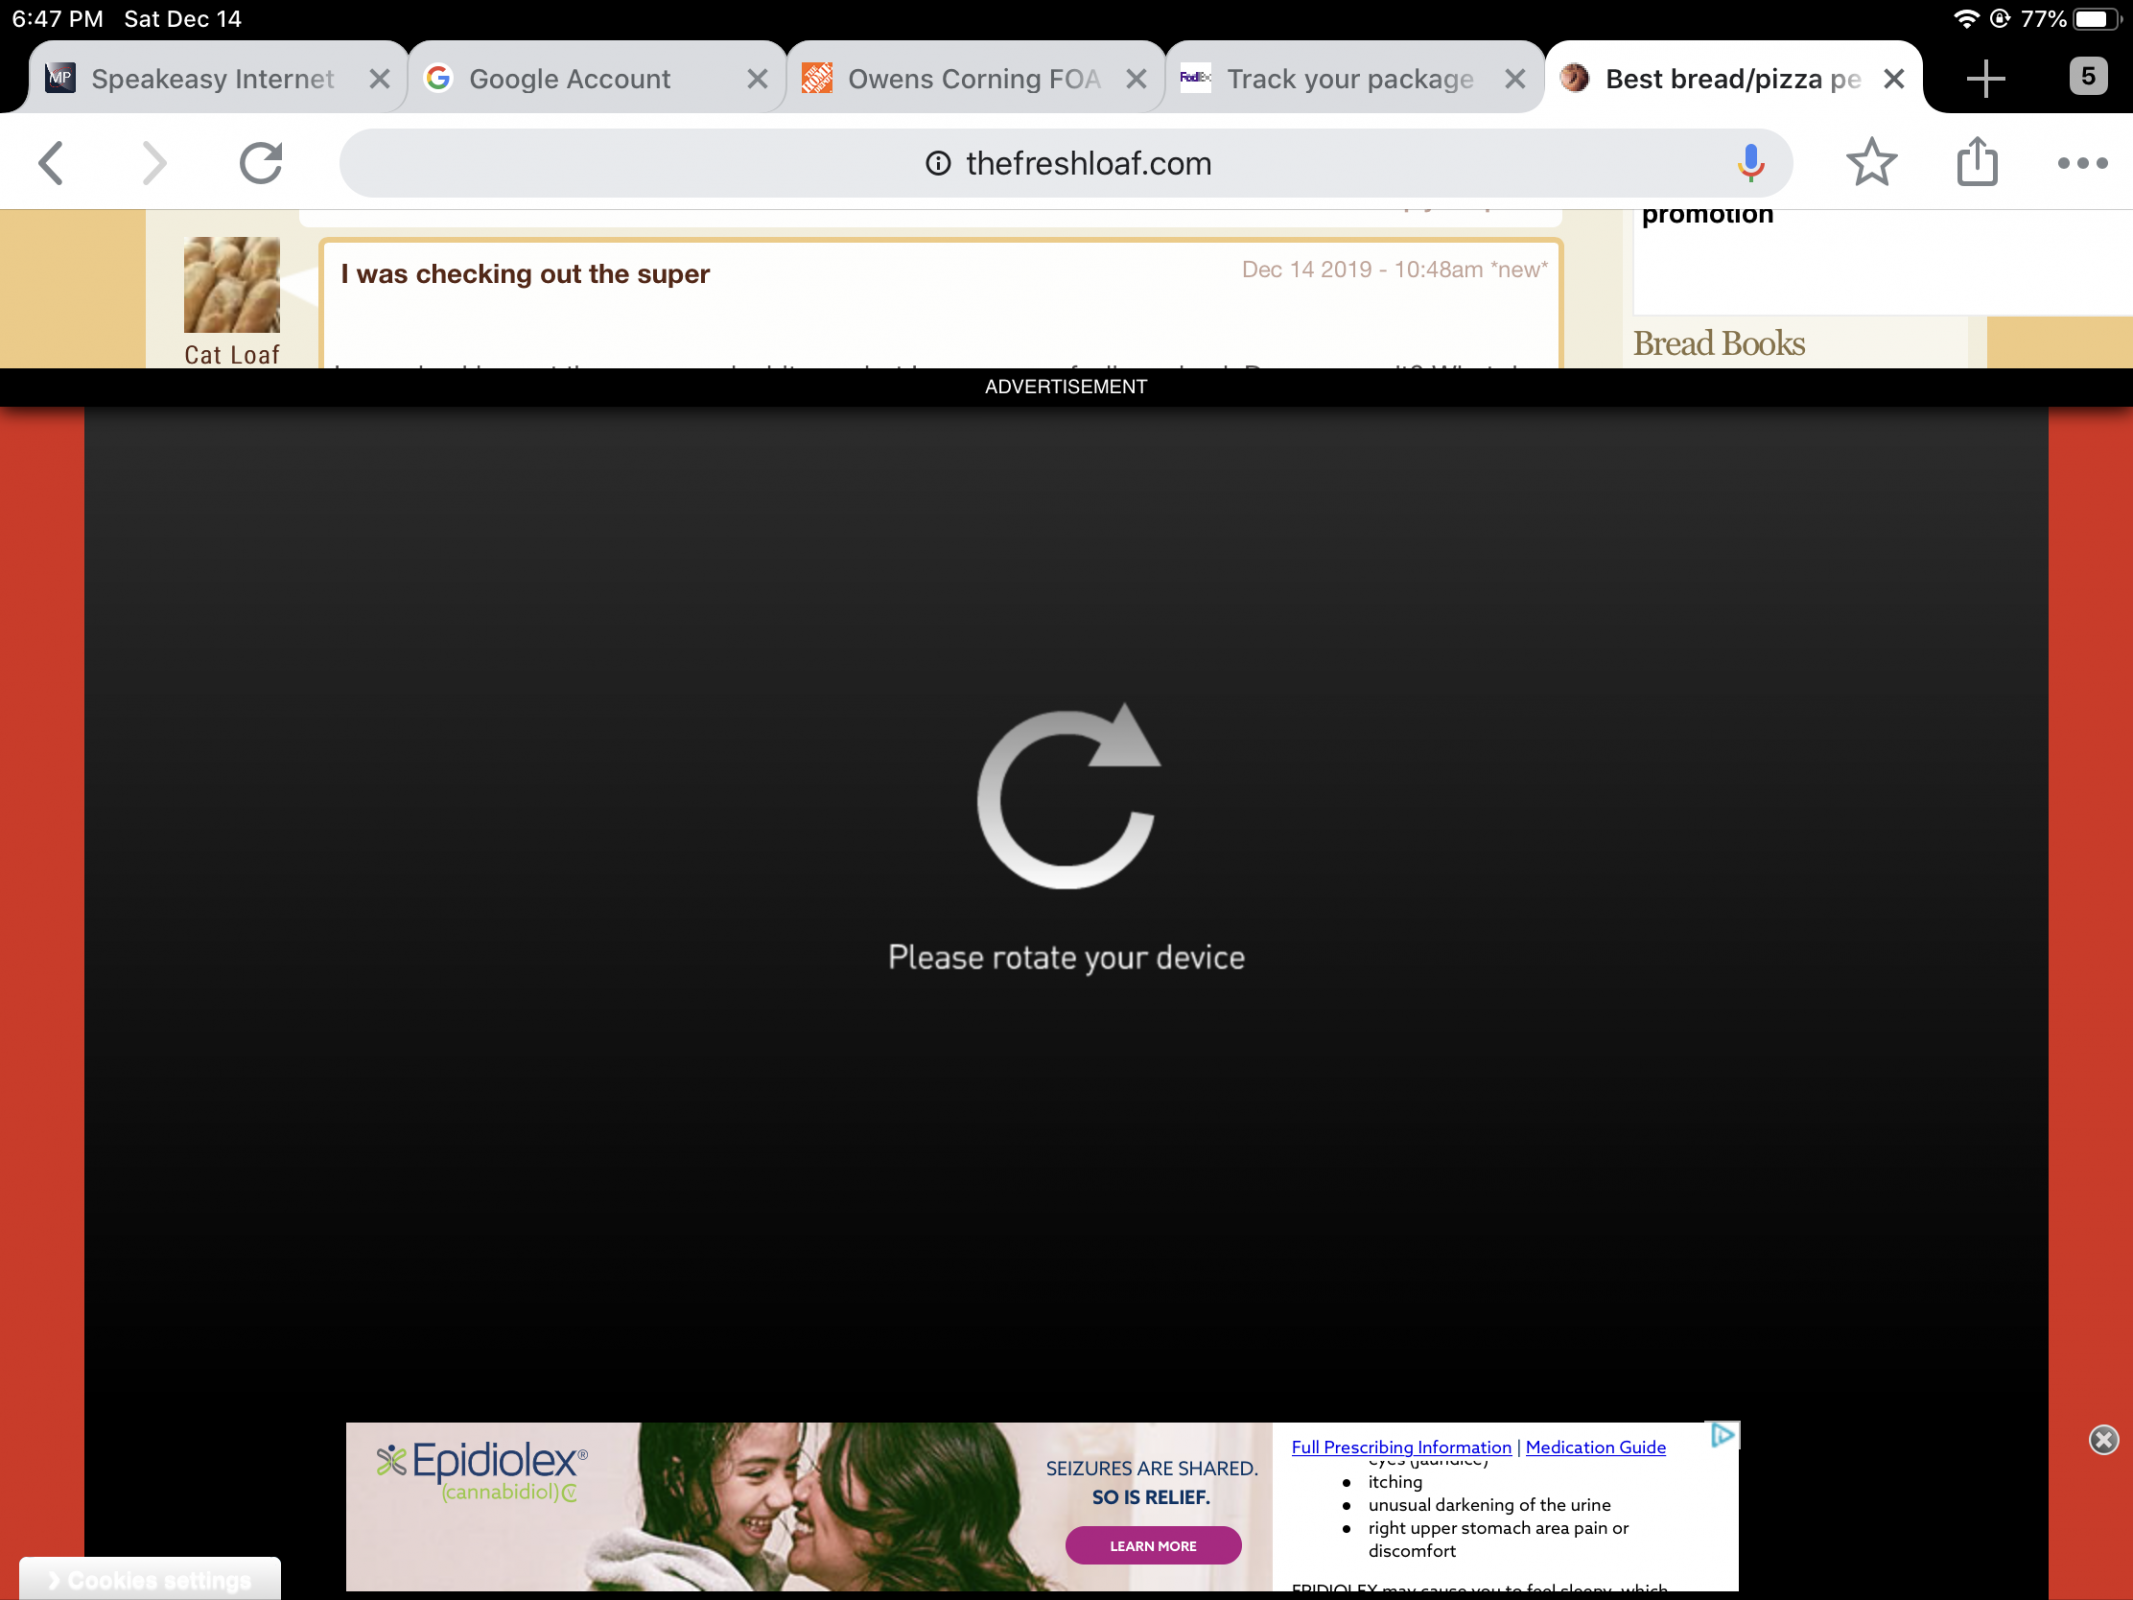Reload the page with refresh icon
The image size is (2133, 1600).
[261, 163]
